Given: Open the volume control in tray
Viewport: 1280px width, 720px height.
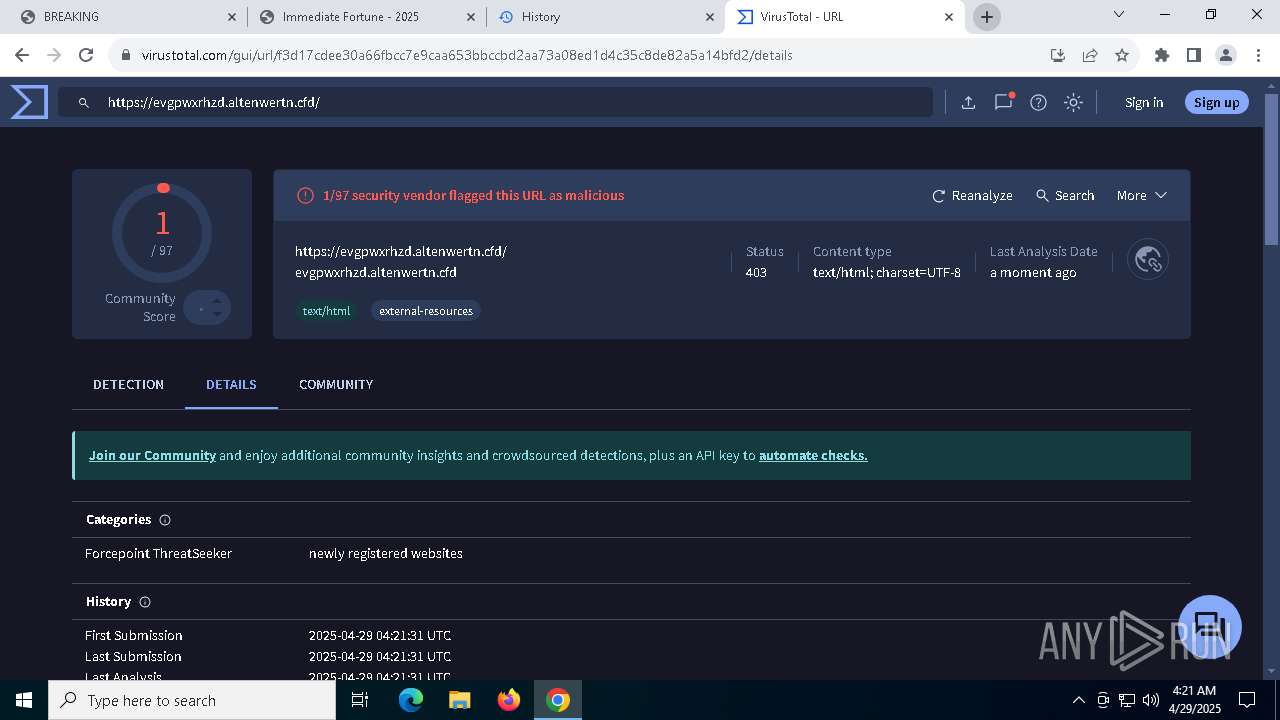Looking at the screenshot, I should click(1151, 700).
